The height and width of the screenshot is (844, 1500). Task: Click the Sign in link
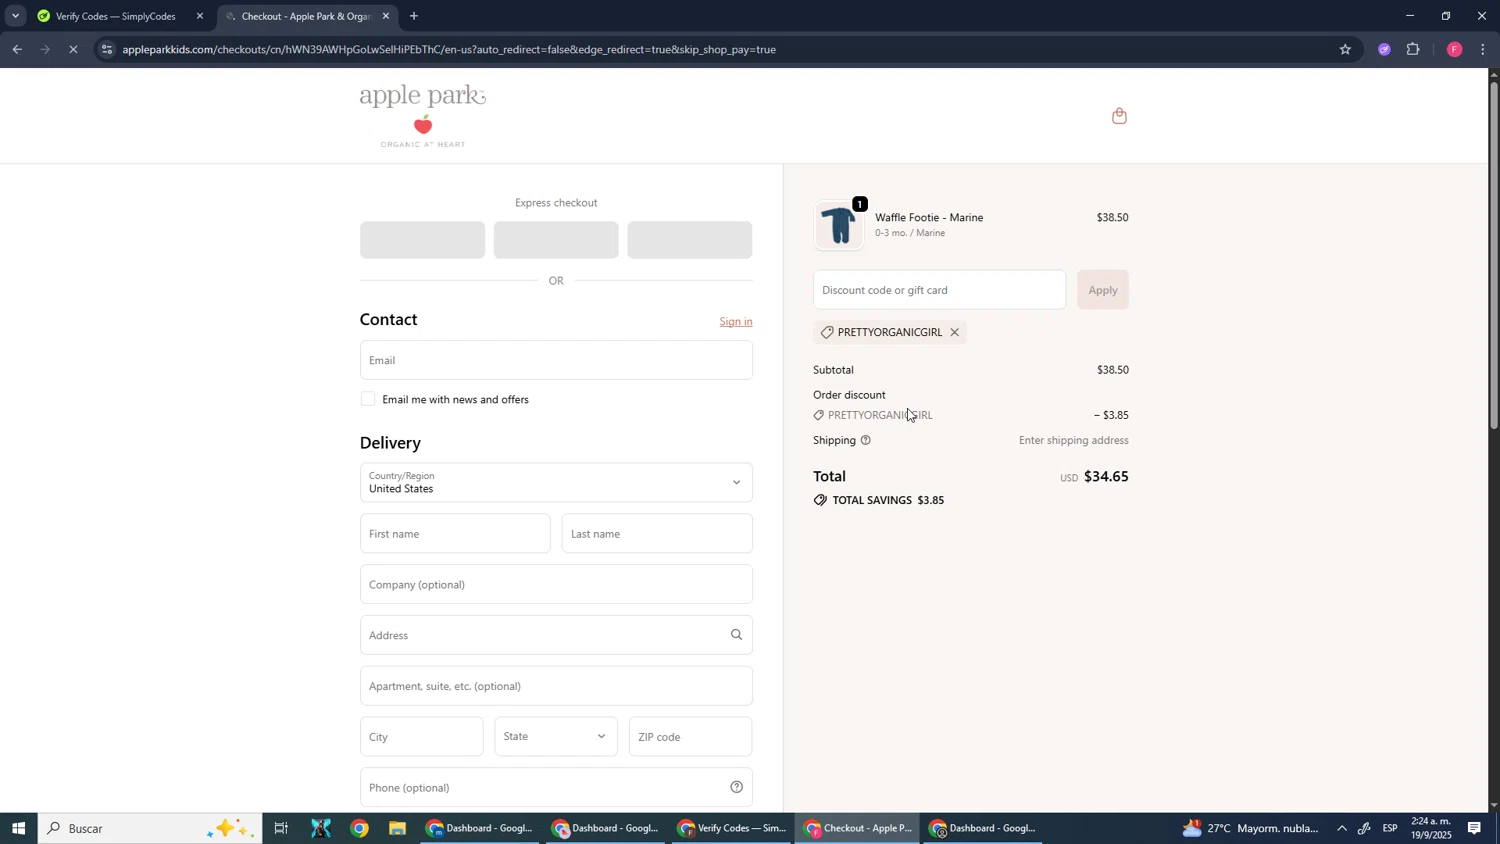coord(736,322)
